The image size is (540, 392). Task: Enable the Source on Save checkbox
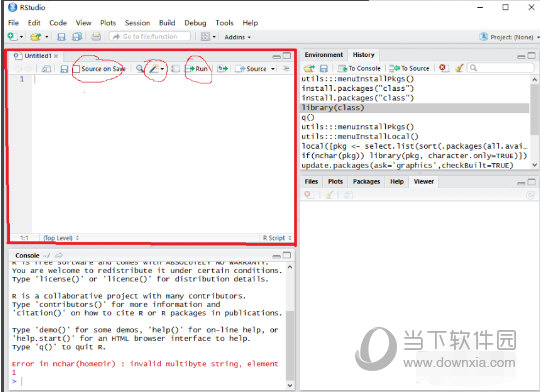(x=76, y=69)
